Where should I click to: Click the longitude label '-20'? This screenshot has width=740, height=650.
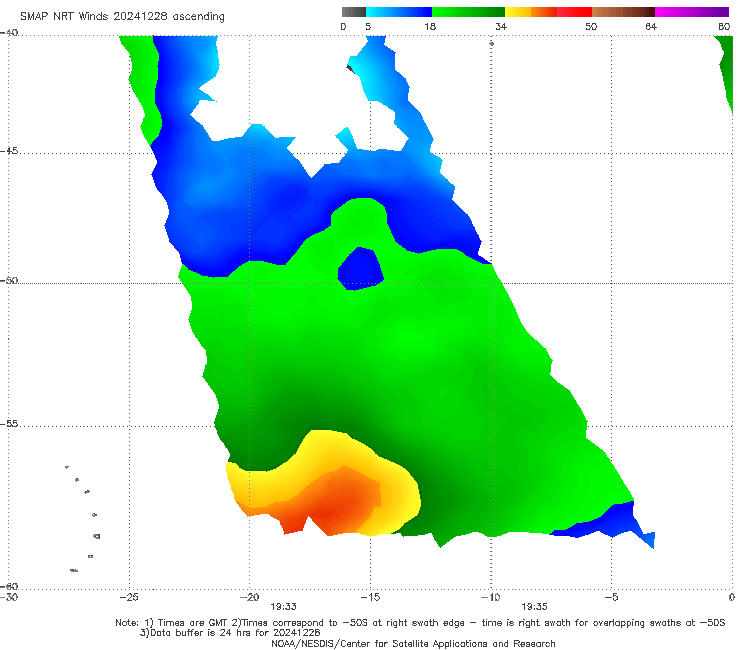coord(249,597)
